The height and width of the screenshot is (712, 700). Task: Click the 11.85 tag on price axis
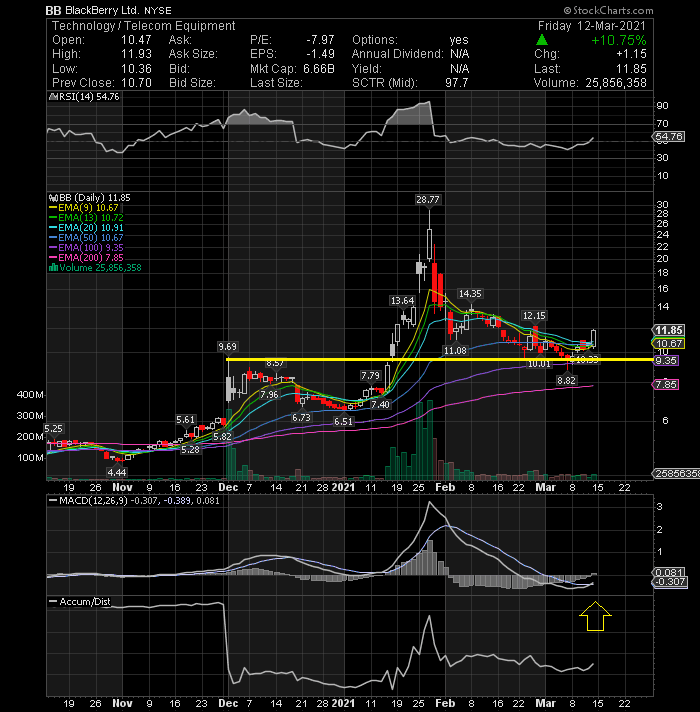[x=669, y=331]
